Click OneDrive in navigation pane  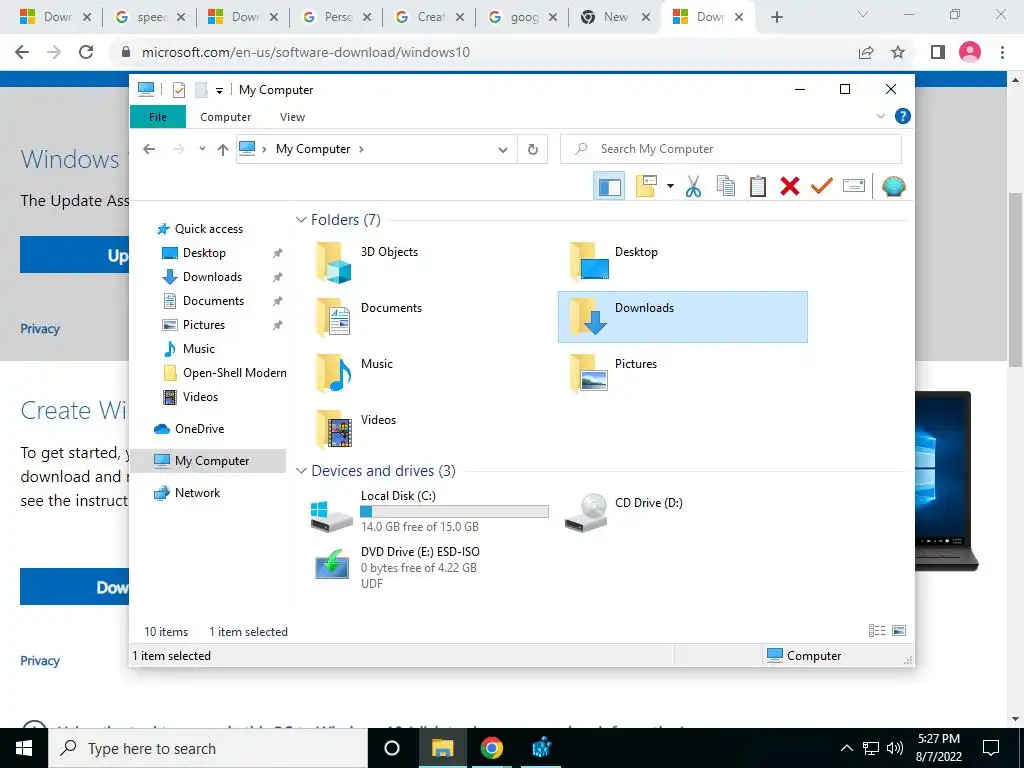point(199,429)
